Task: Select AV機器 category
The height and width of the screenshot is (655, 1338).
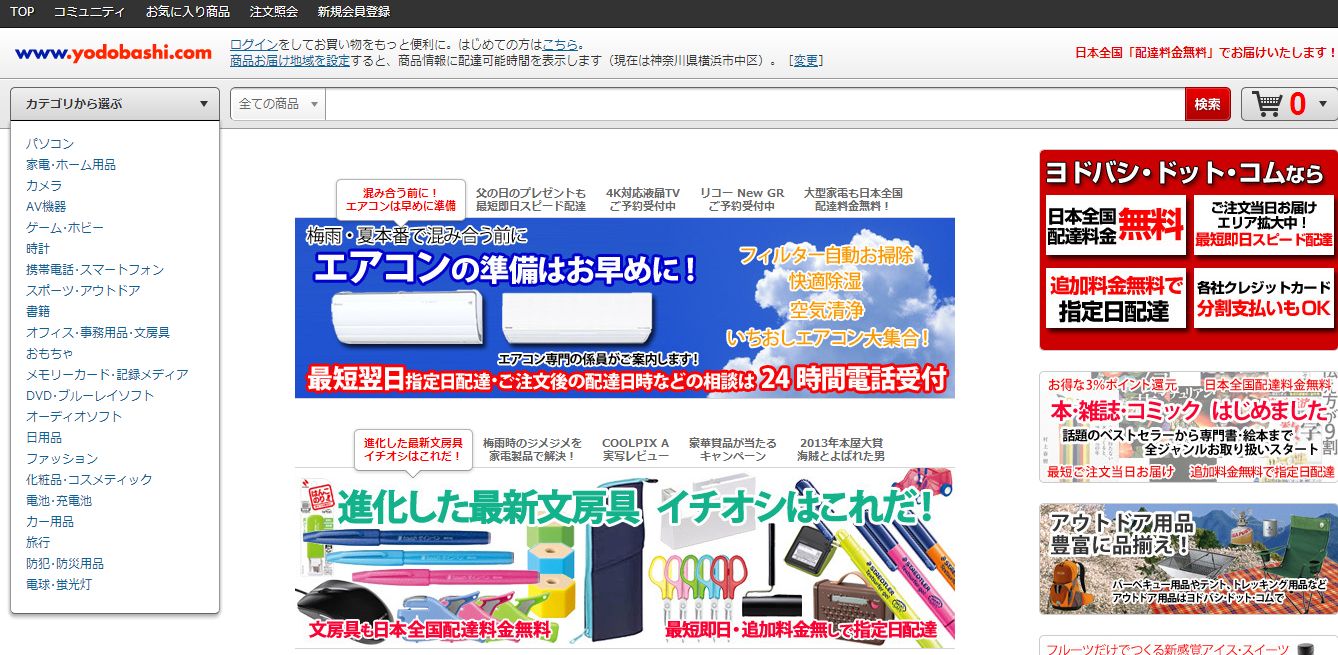Action: click(x=46, y=207)
